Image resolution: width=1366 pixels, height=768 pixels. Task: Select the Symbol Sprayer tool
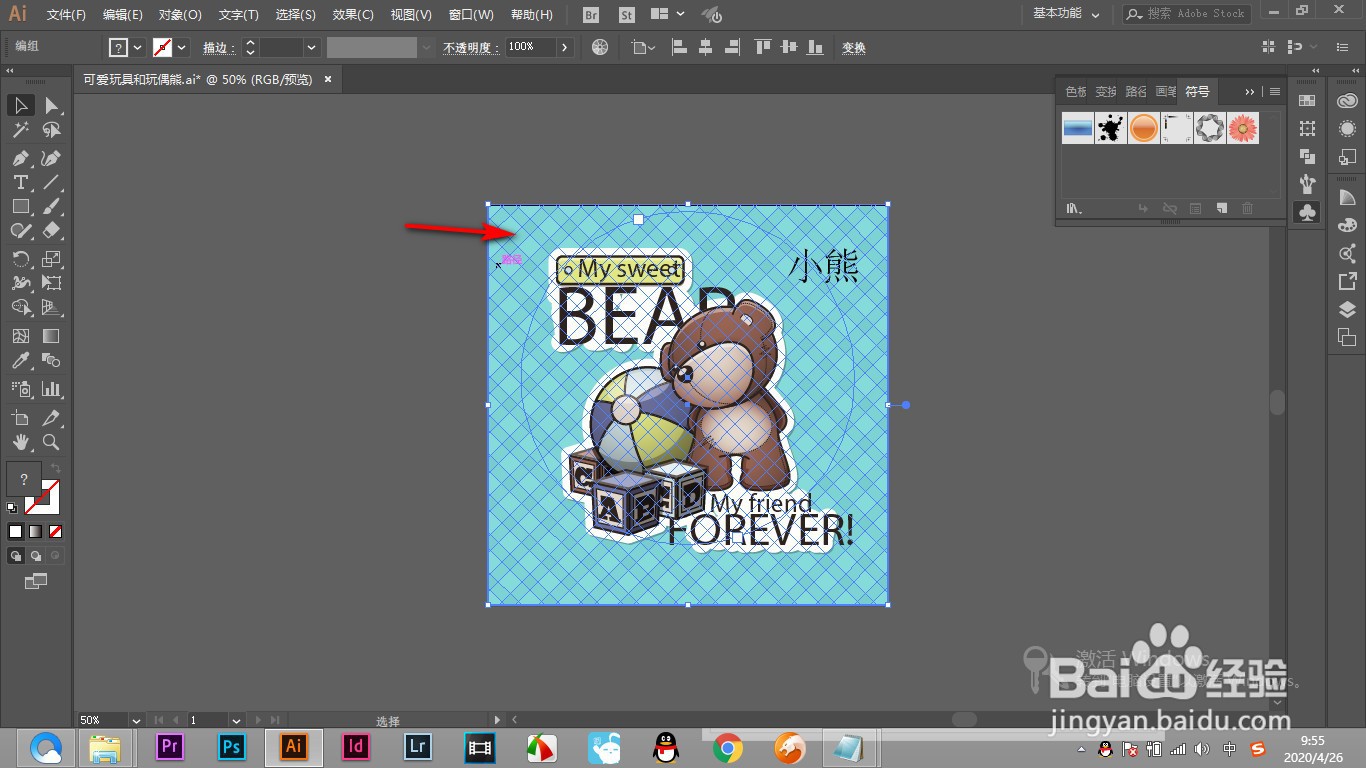20,389
